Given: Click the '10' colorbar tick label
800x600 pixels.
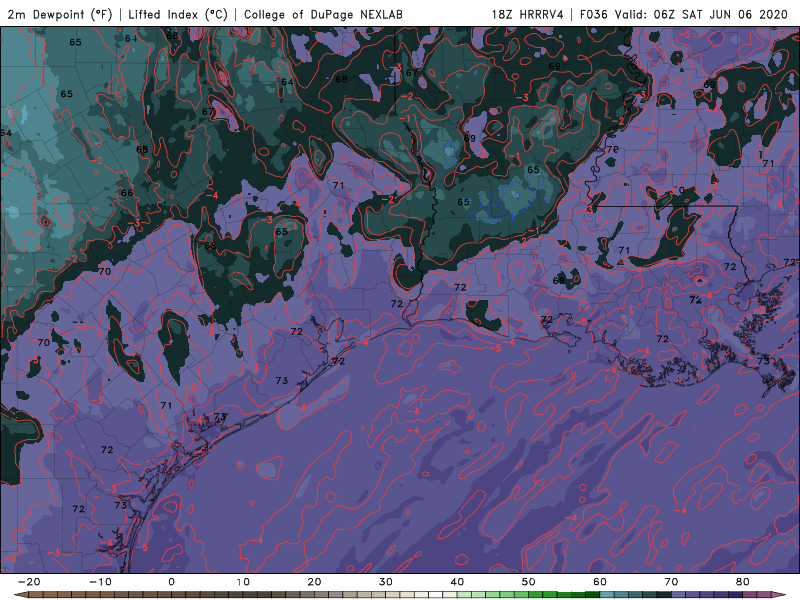Looking at the screenshot, I should point(243,582).
